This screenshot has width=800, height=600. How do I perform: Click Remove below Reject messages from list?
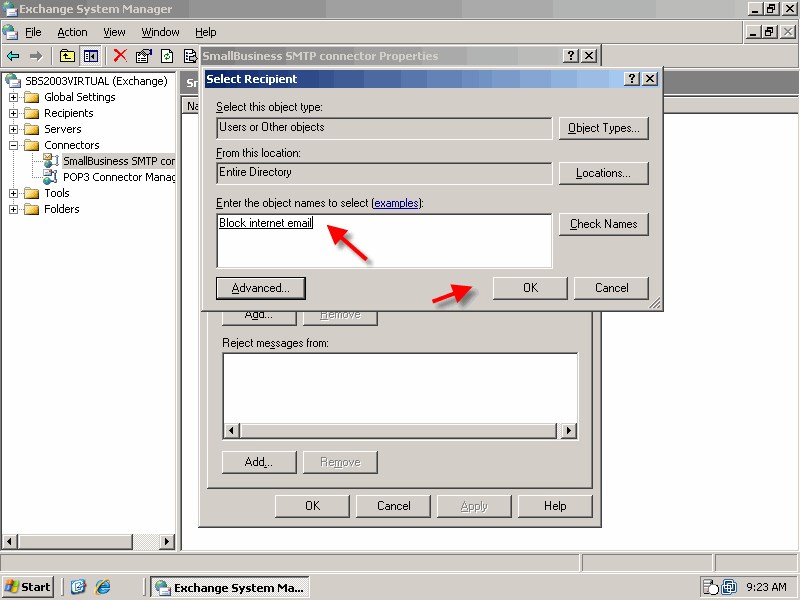click(x=340, y=462)
